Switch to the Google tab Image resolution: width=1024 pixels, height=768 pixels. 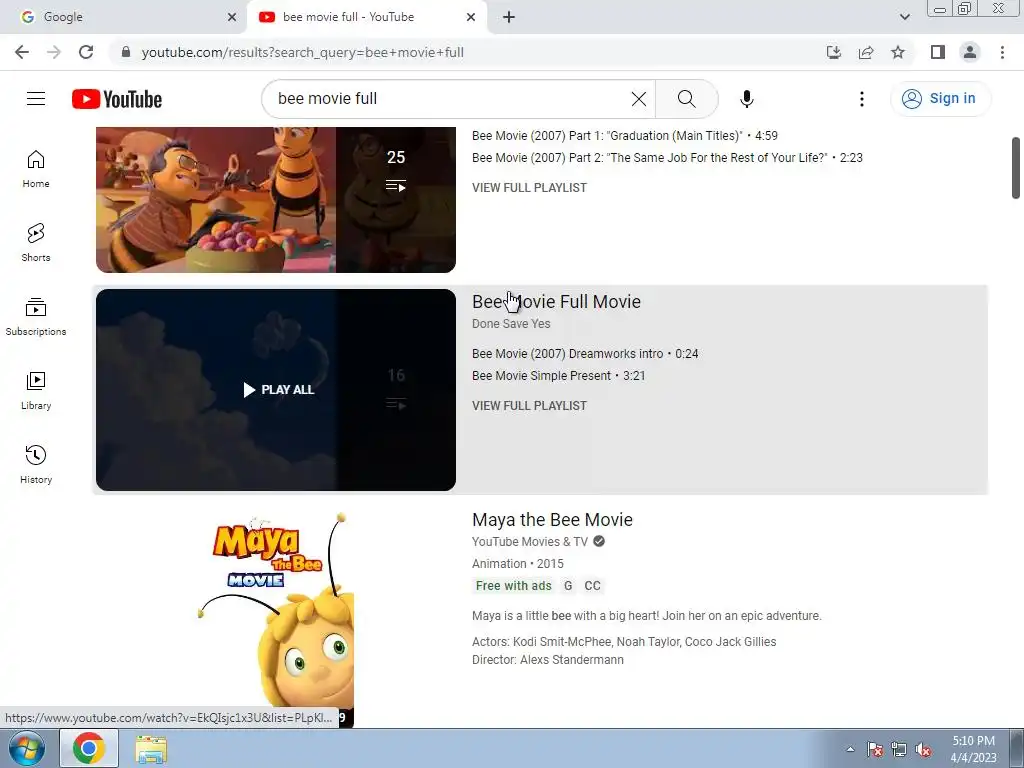click(x=122, y=17)
